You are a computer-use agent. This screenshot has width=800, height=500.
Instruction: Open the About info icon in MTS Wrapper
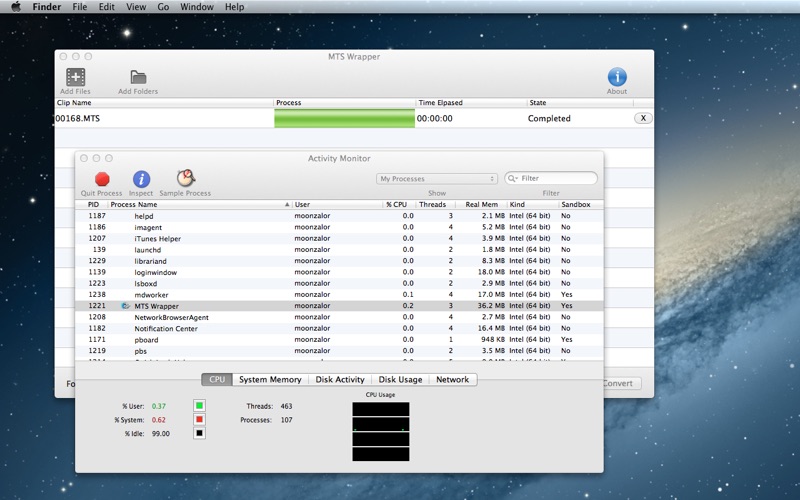[x=617, y=77]
